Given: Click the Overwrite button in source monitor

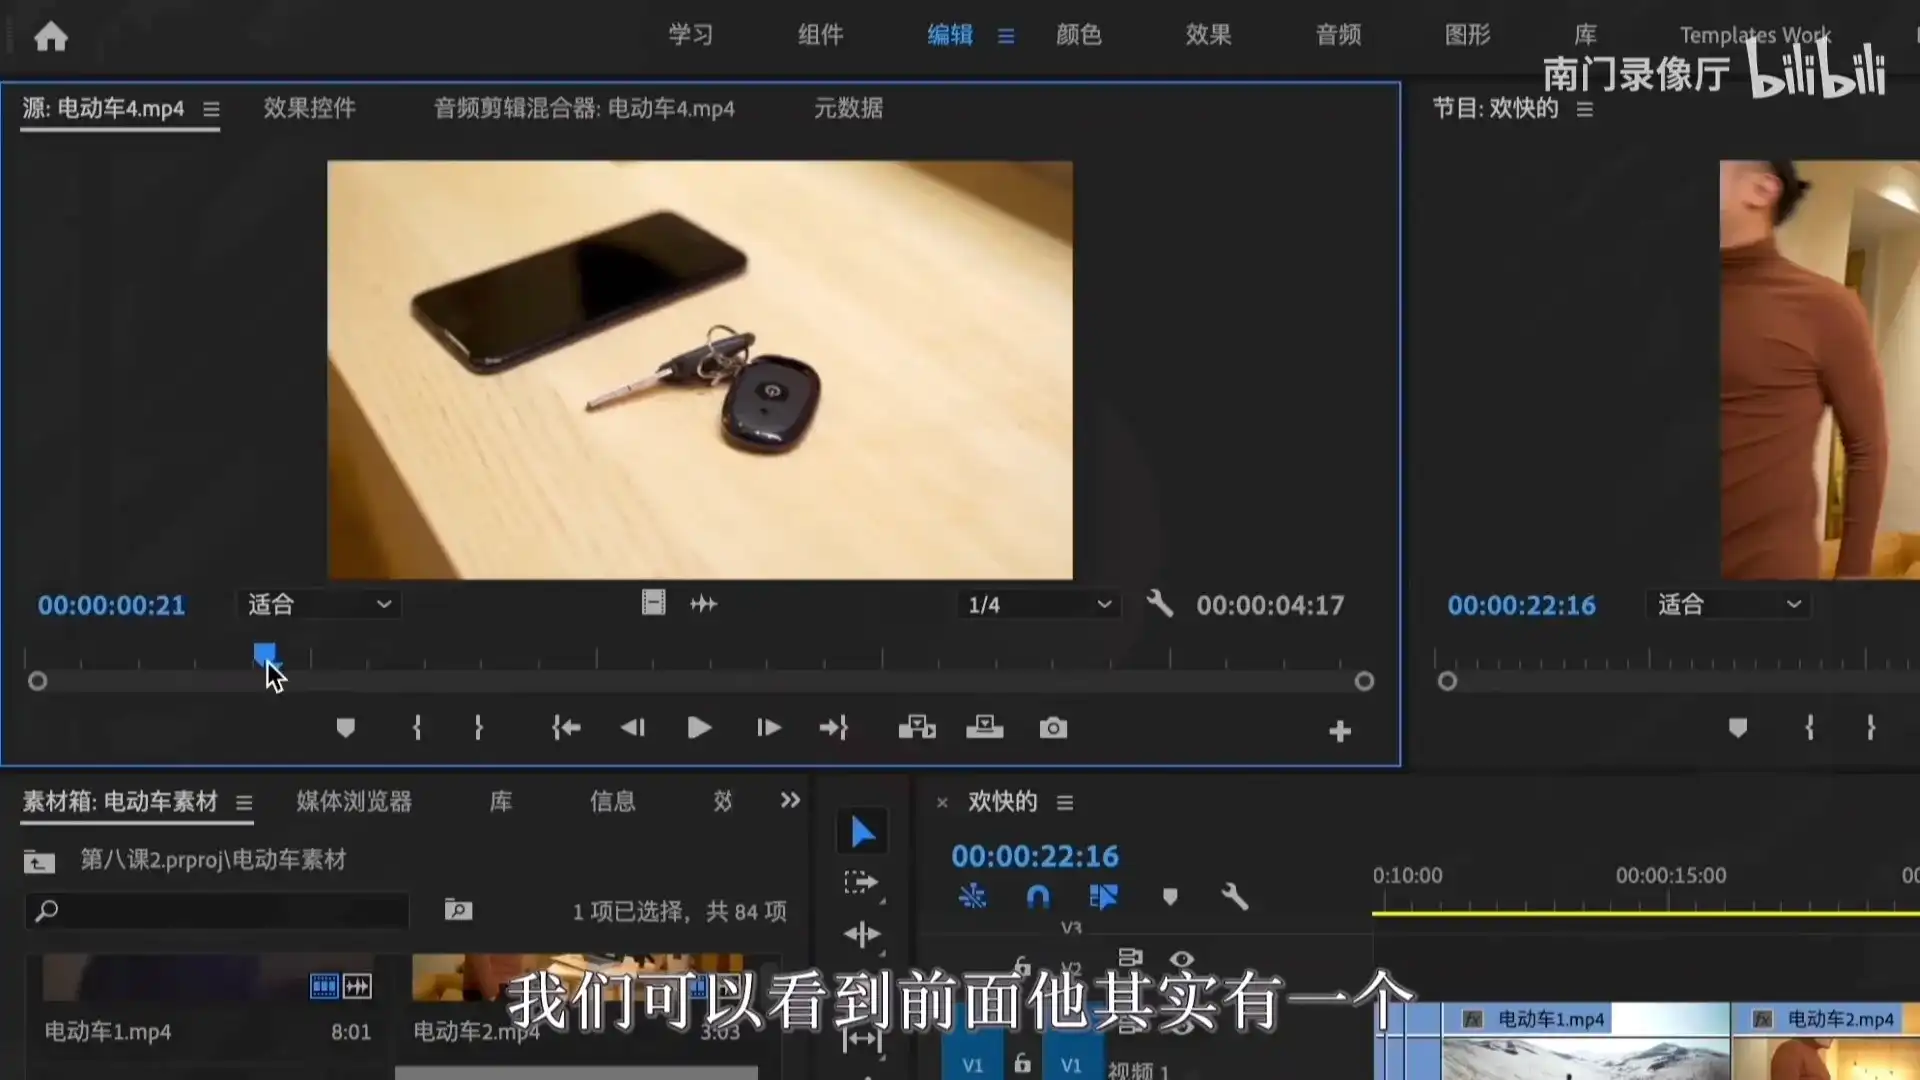Looking at the screenshot, I should (985, 728).
